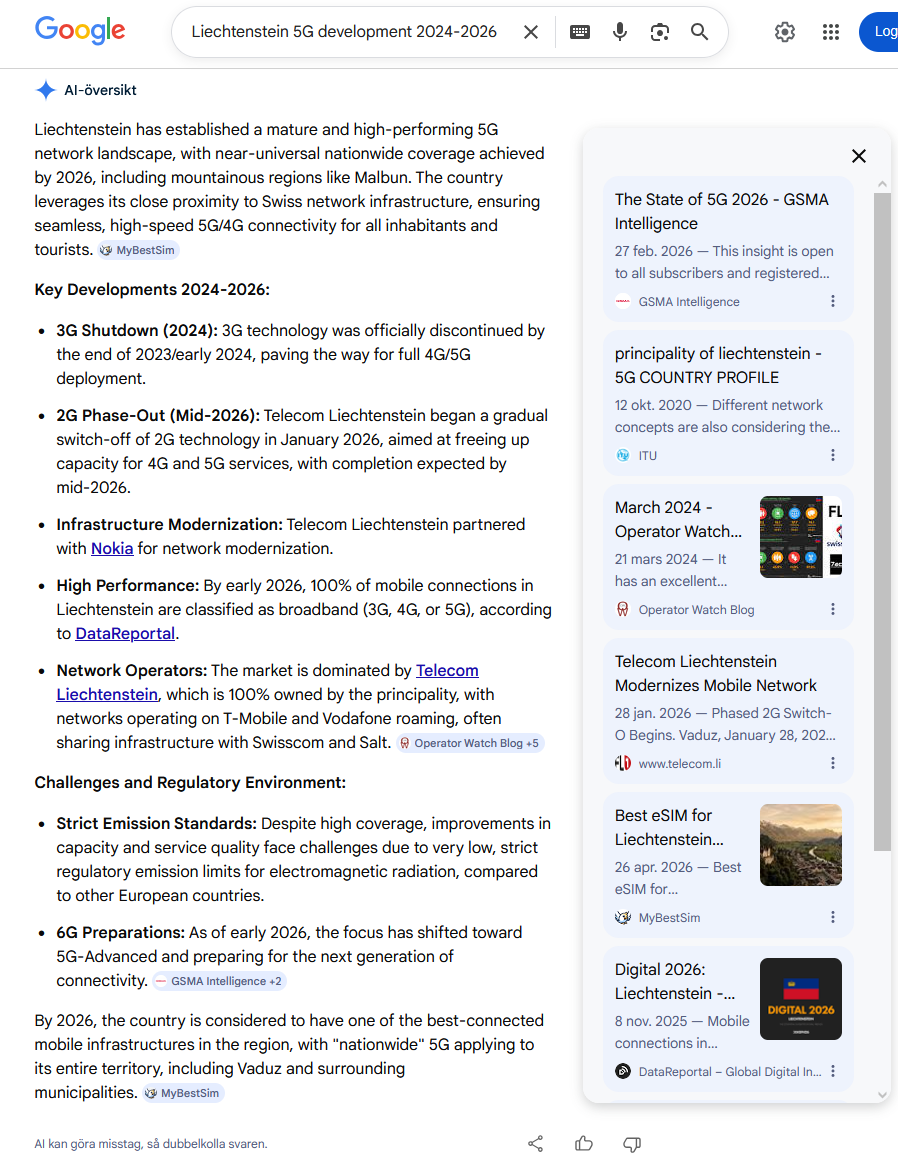Open the on-screen keyboard input tool
Viewport: 898px width, 1157px height.
coord(580,32)
